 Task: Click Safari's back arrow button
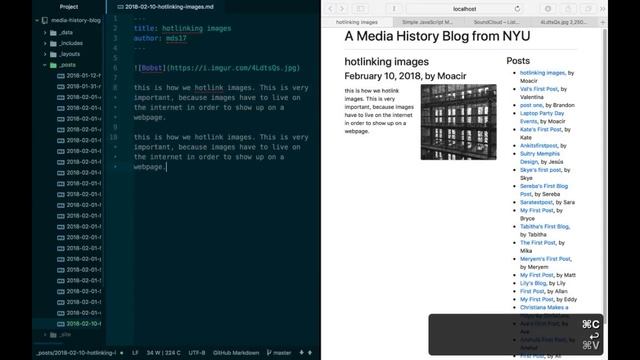[x=330, y=9]
